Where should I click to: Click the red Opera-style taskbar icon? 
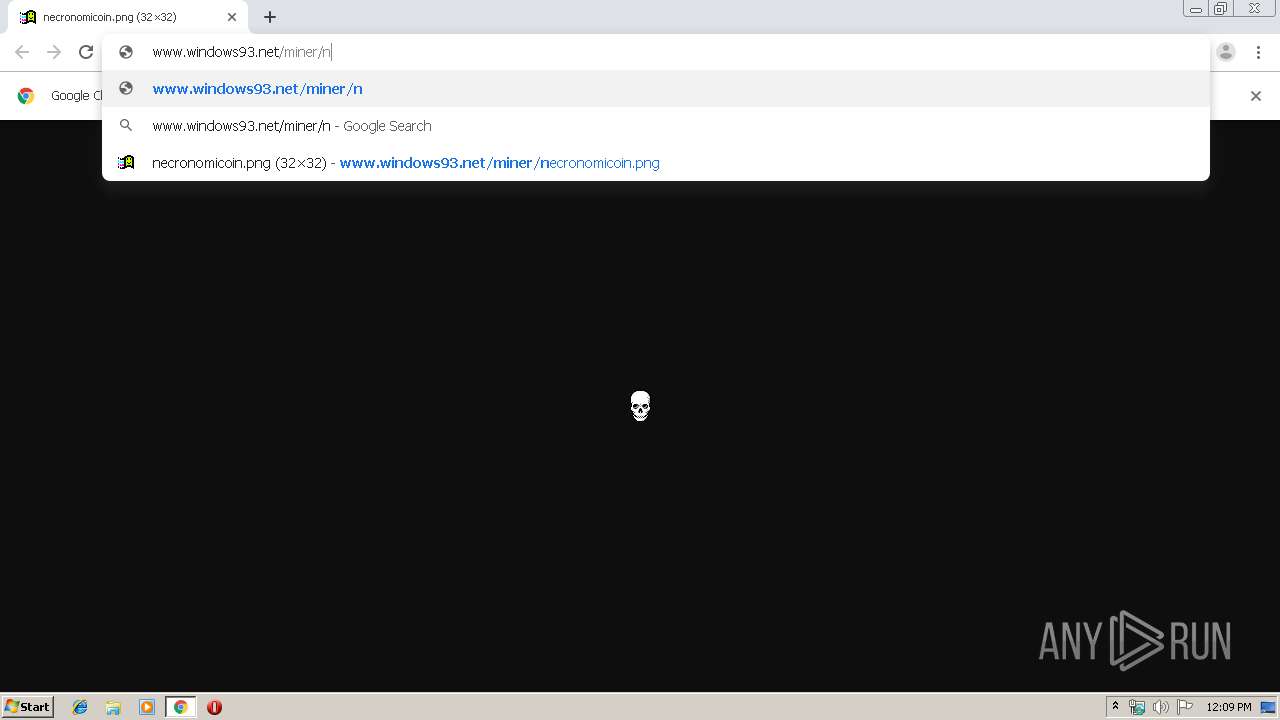coord(214,707)
